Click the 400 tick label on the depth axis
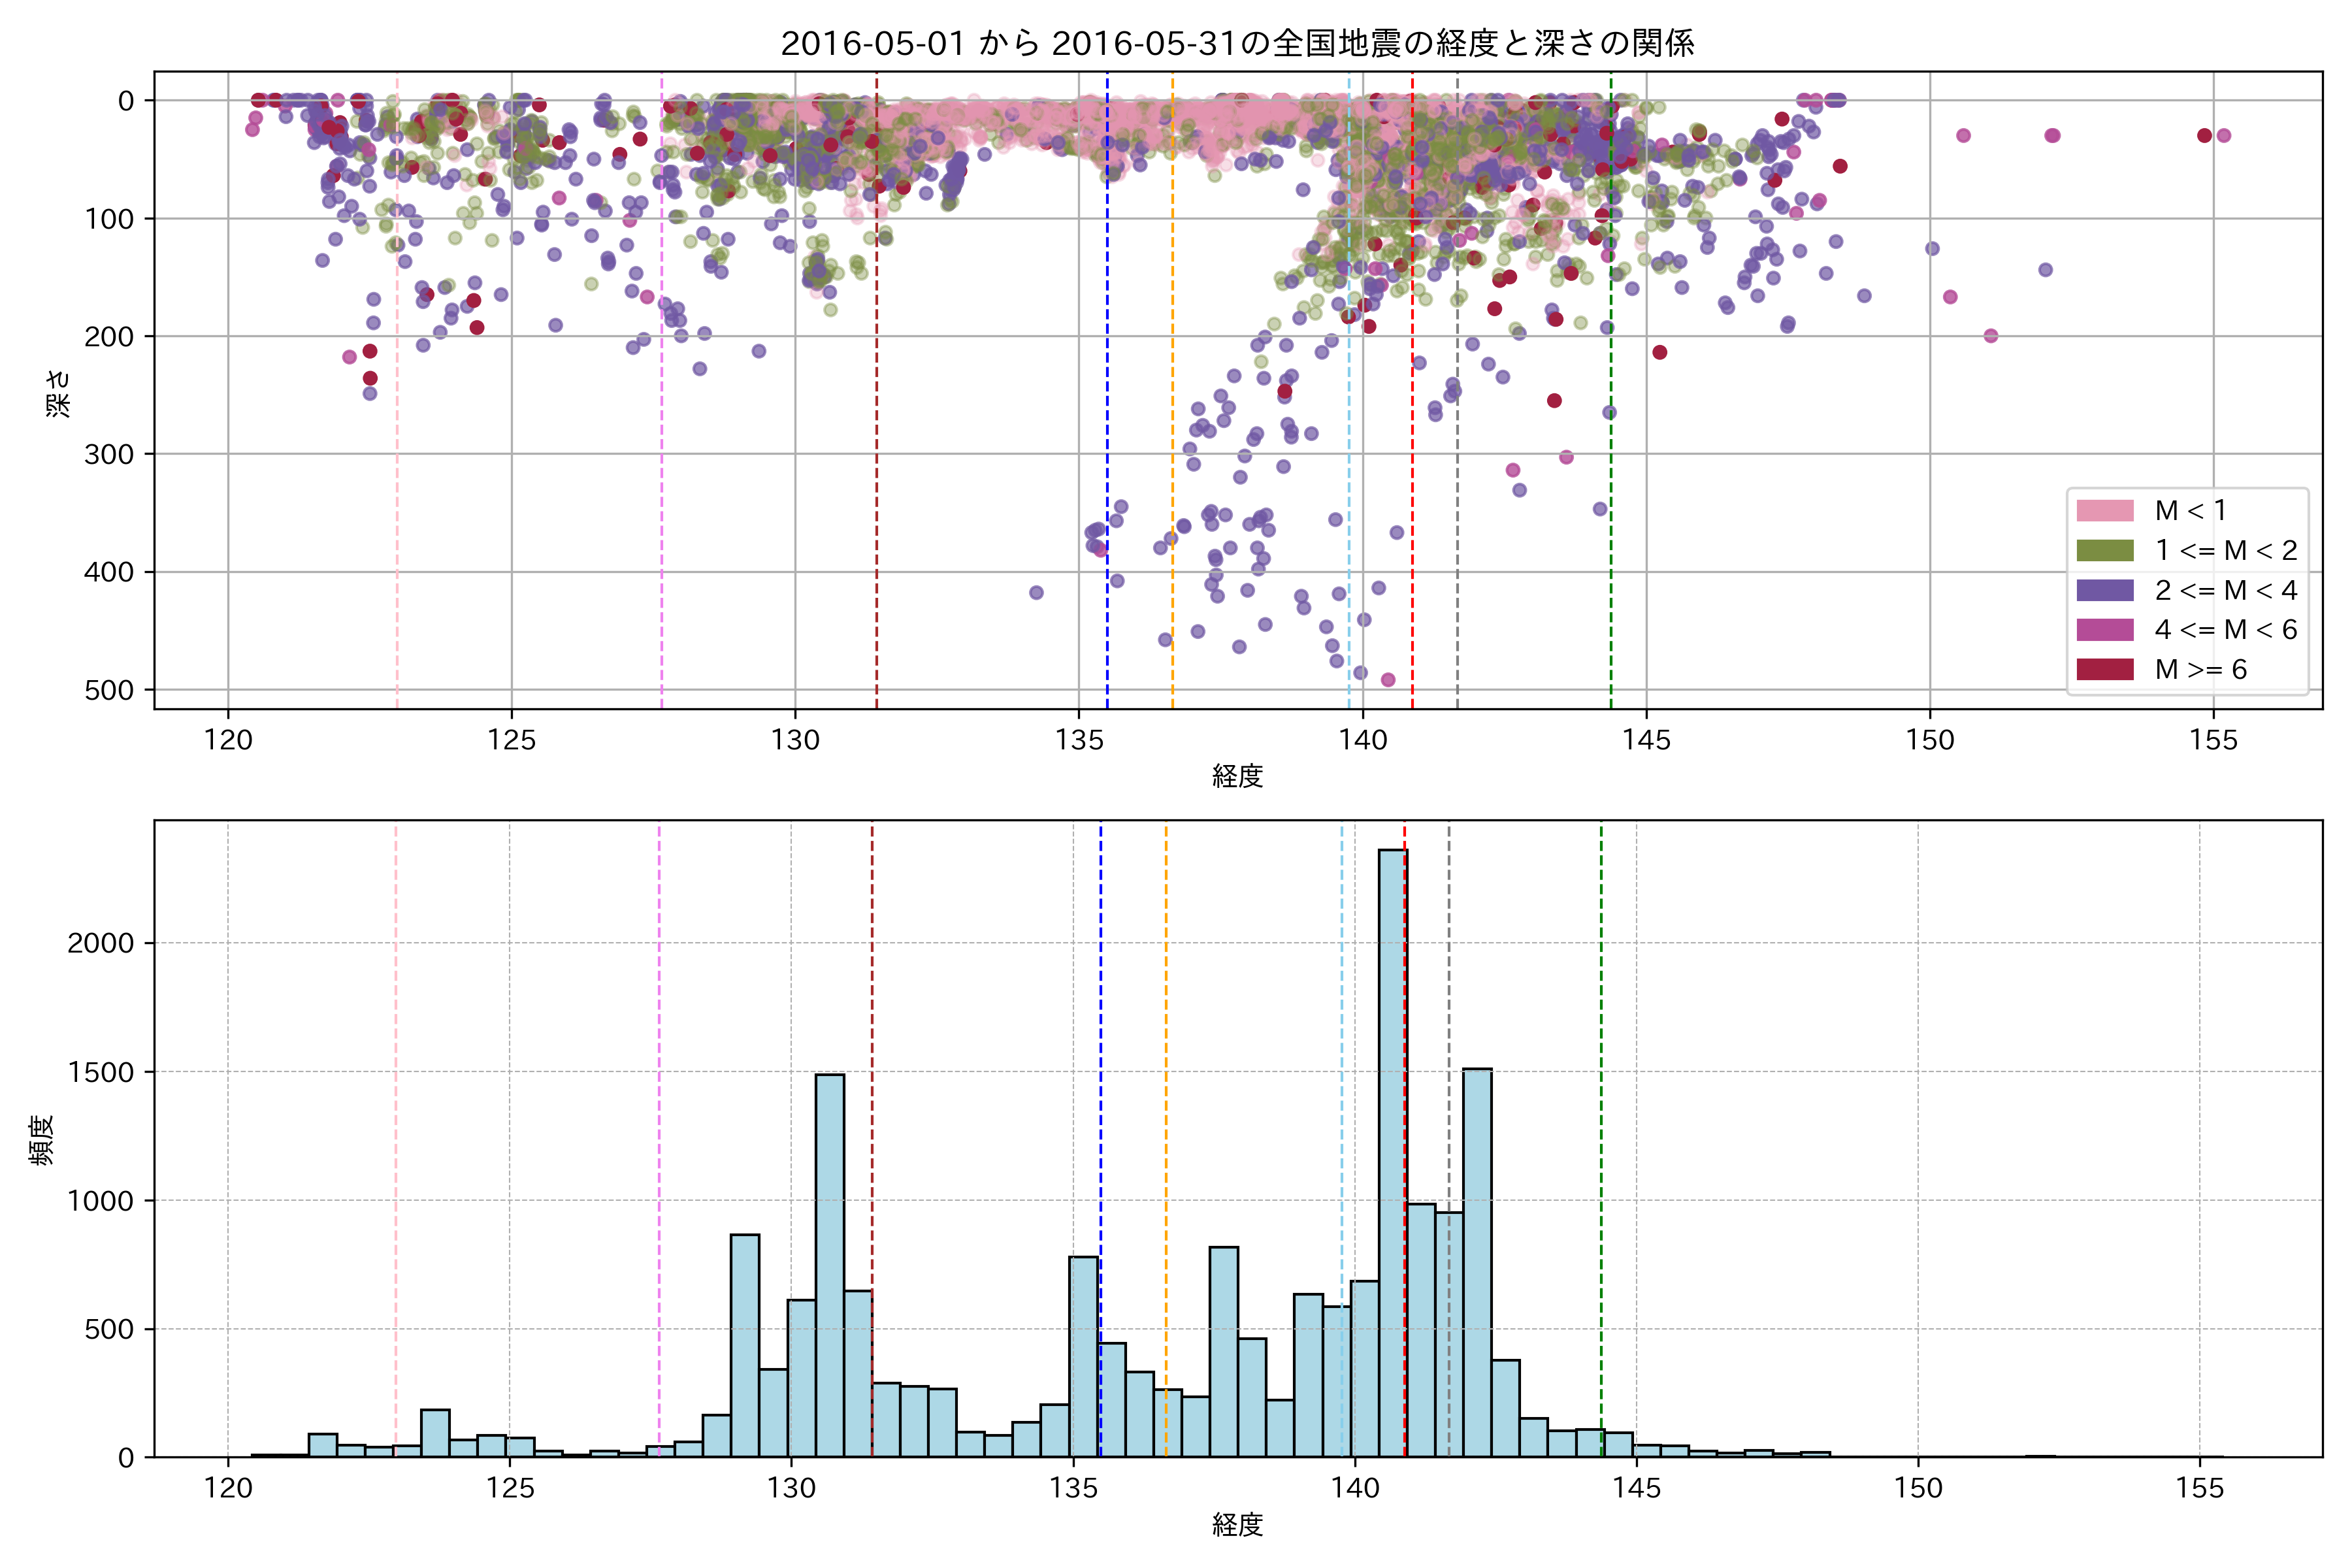The image size is (2352, 1568). [x=109, y=572]
